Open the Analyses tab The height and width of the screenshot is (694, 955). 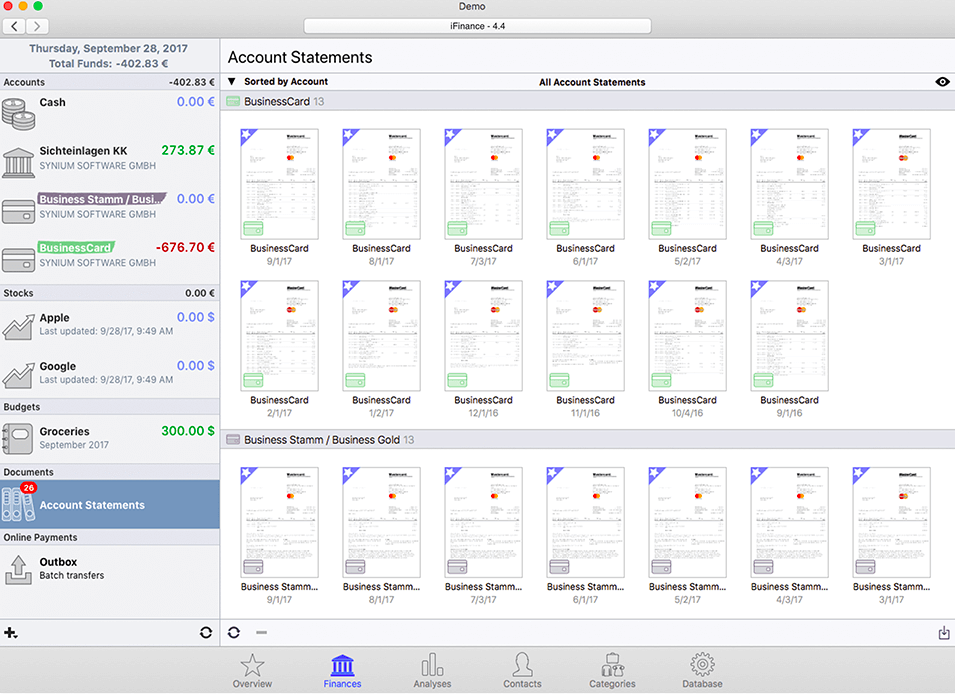pyautogui.click(x=432, y=671)
